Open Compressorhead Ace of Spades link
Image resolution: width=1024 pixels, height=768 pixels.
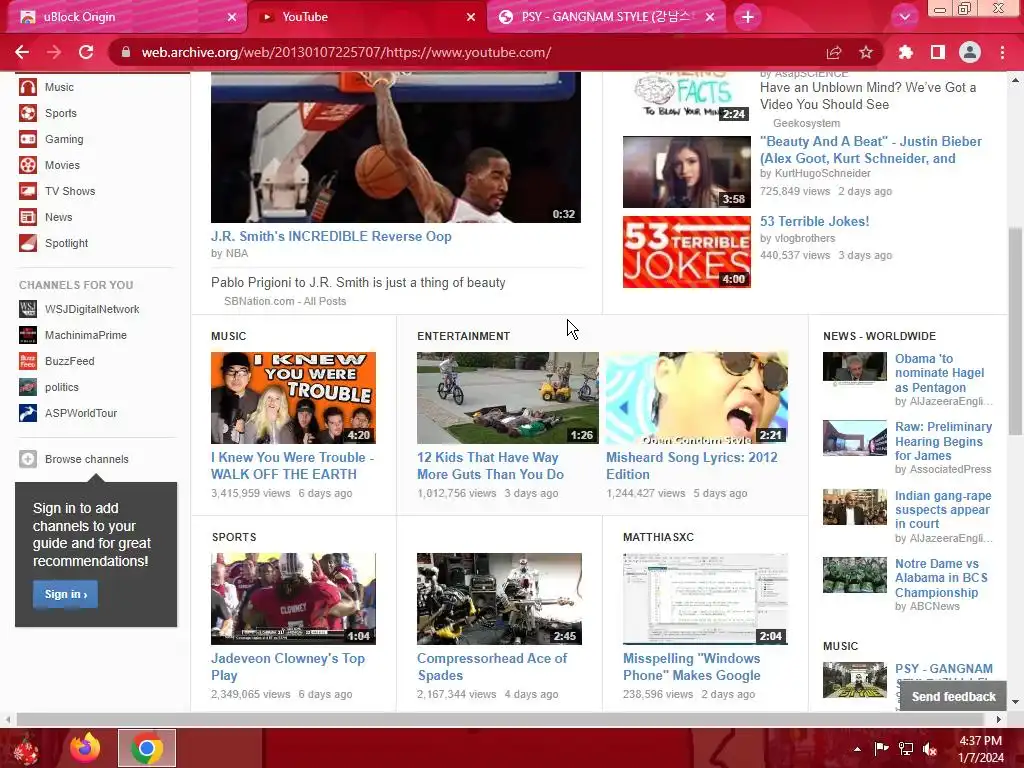pyautogui.click(x=492, y=667)
